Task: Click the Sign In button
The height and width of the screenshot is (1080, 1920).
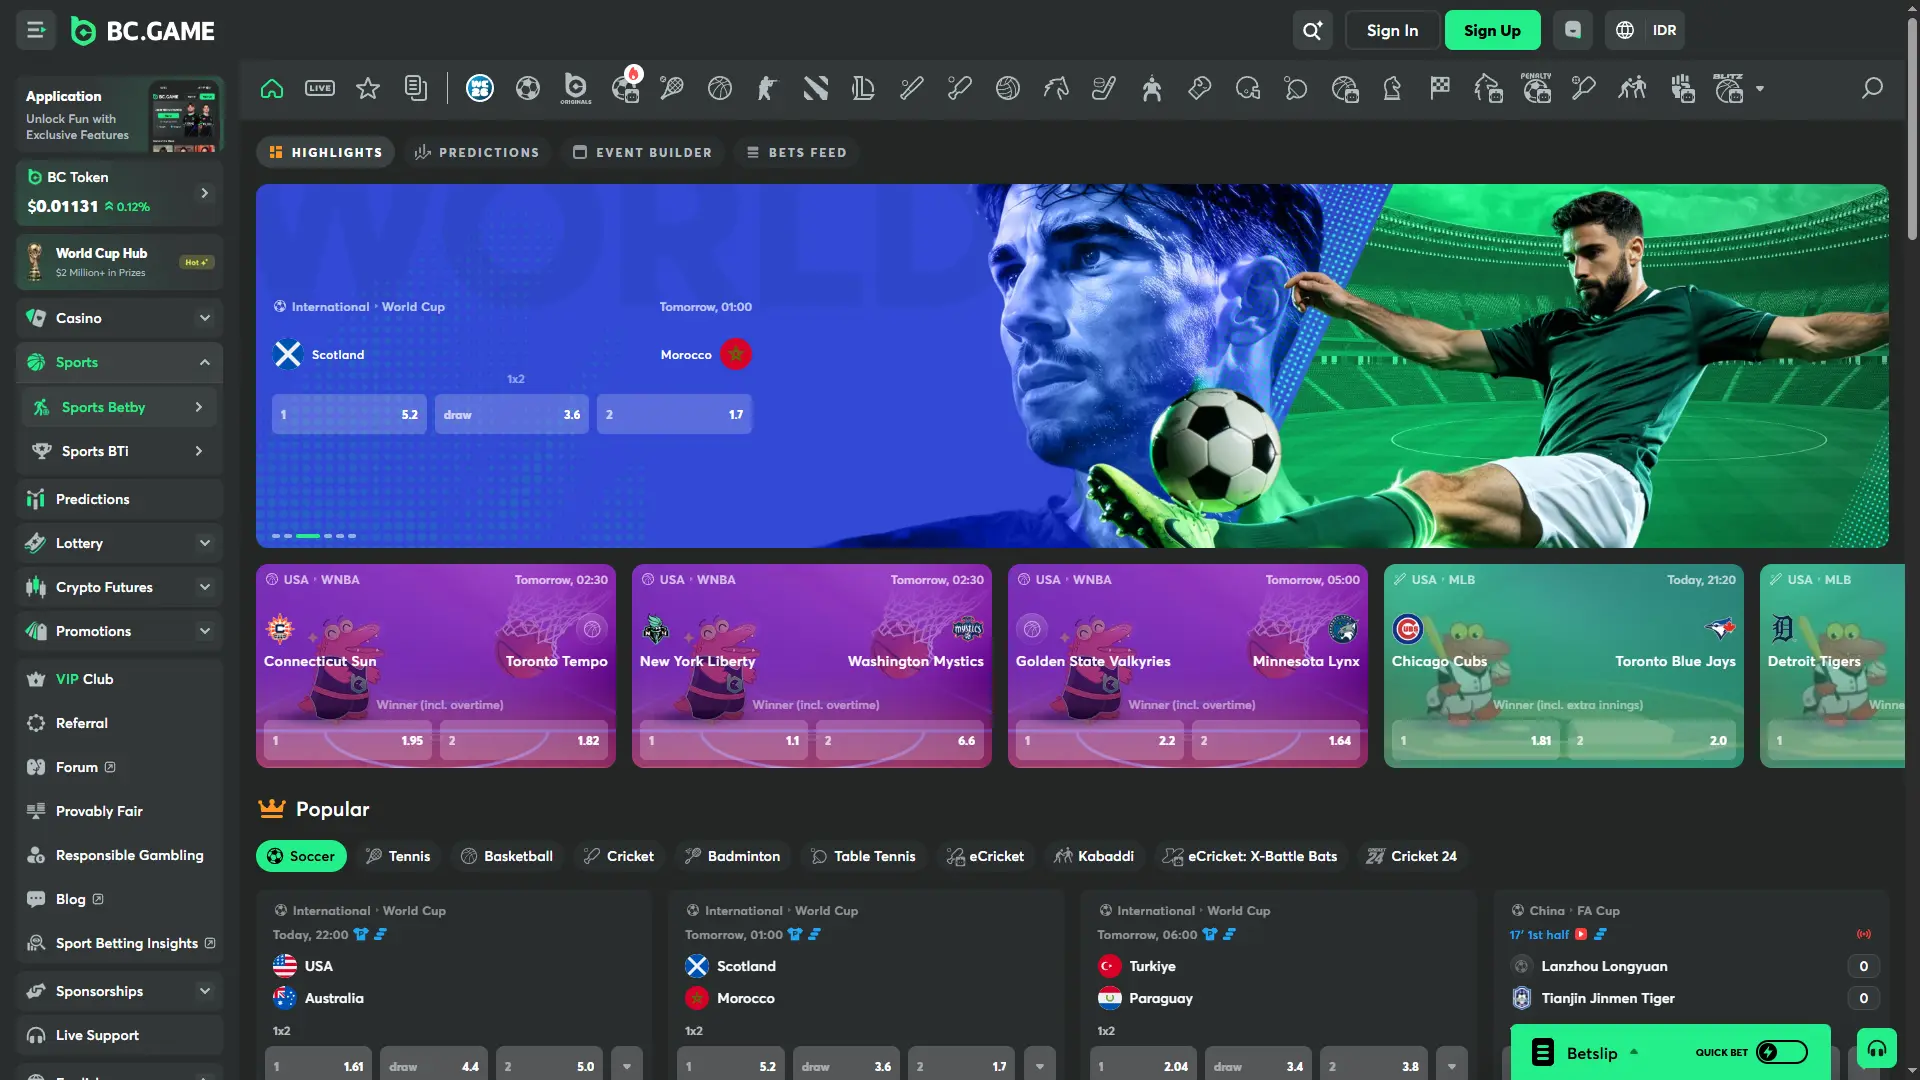Action: pyautogui.click(x=1392, y=30)
